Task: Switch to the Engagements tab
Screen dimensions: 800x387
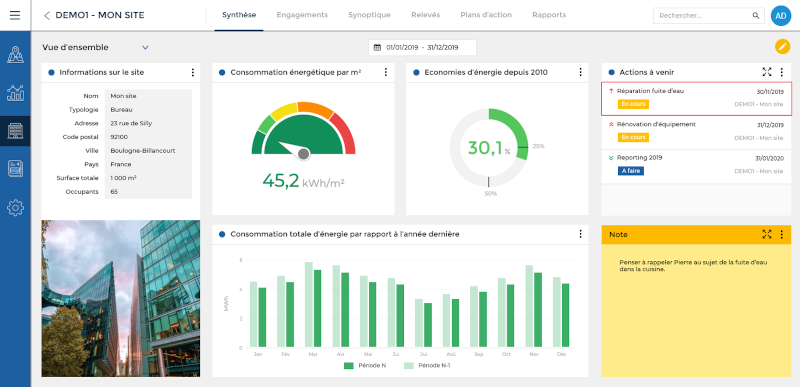Action: 302,15
